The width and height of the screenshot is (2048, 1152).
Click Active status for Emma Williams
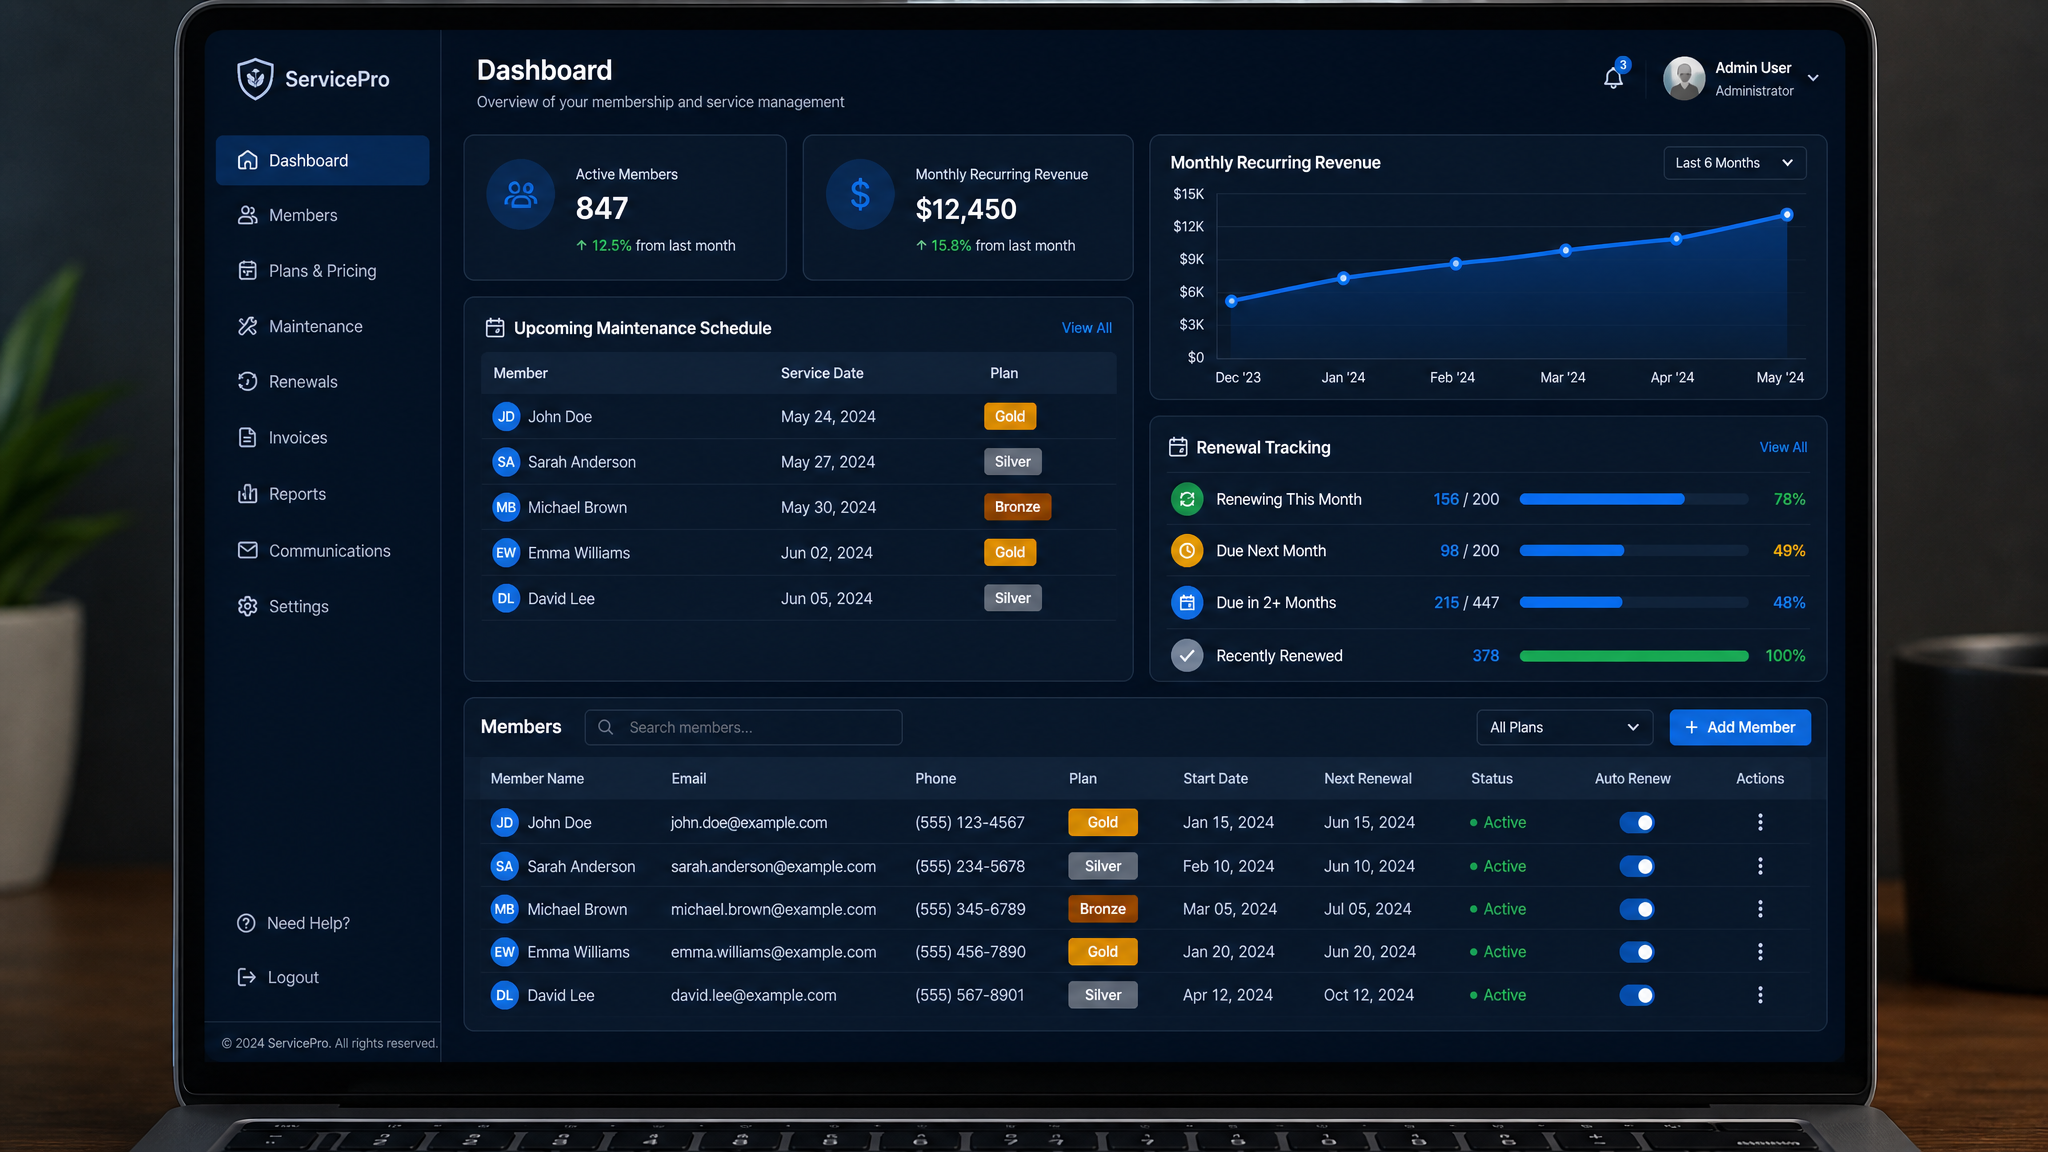point(1498,952)
